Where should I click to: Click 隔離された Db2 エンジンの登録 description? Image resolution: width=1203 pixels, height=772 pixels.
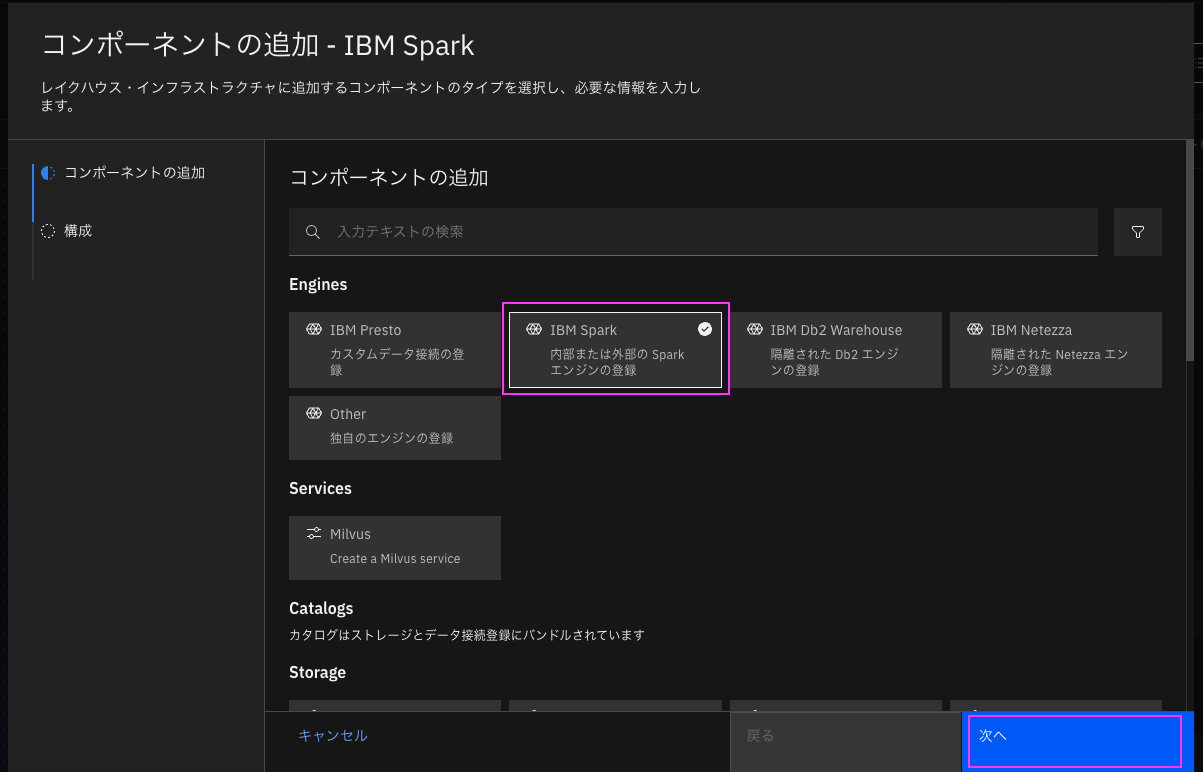tap(834, 362)
